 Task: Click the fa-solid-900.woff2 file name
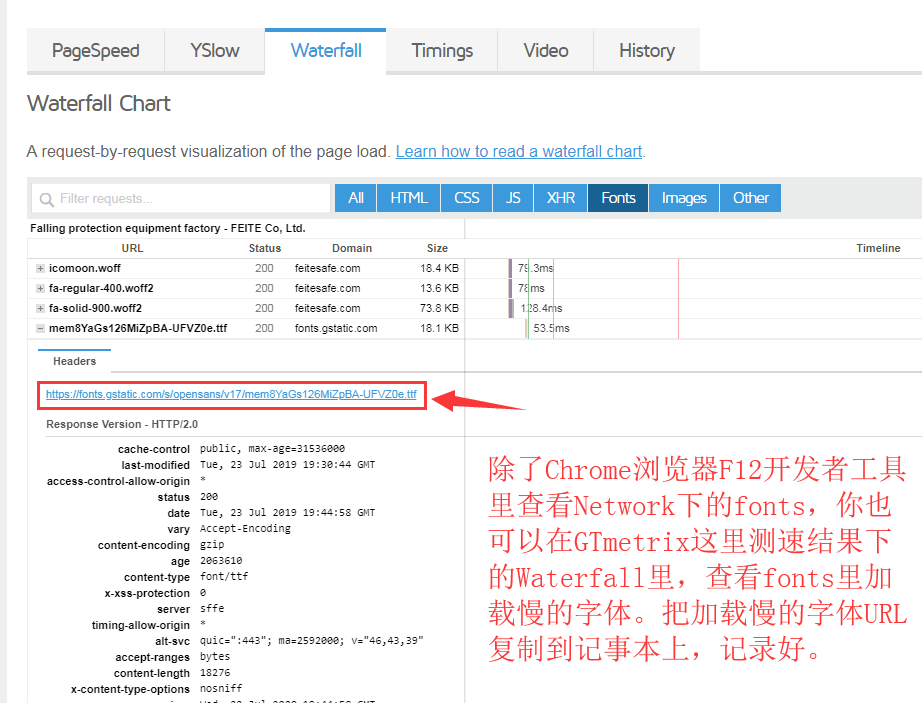point(95,309)
